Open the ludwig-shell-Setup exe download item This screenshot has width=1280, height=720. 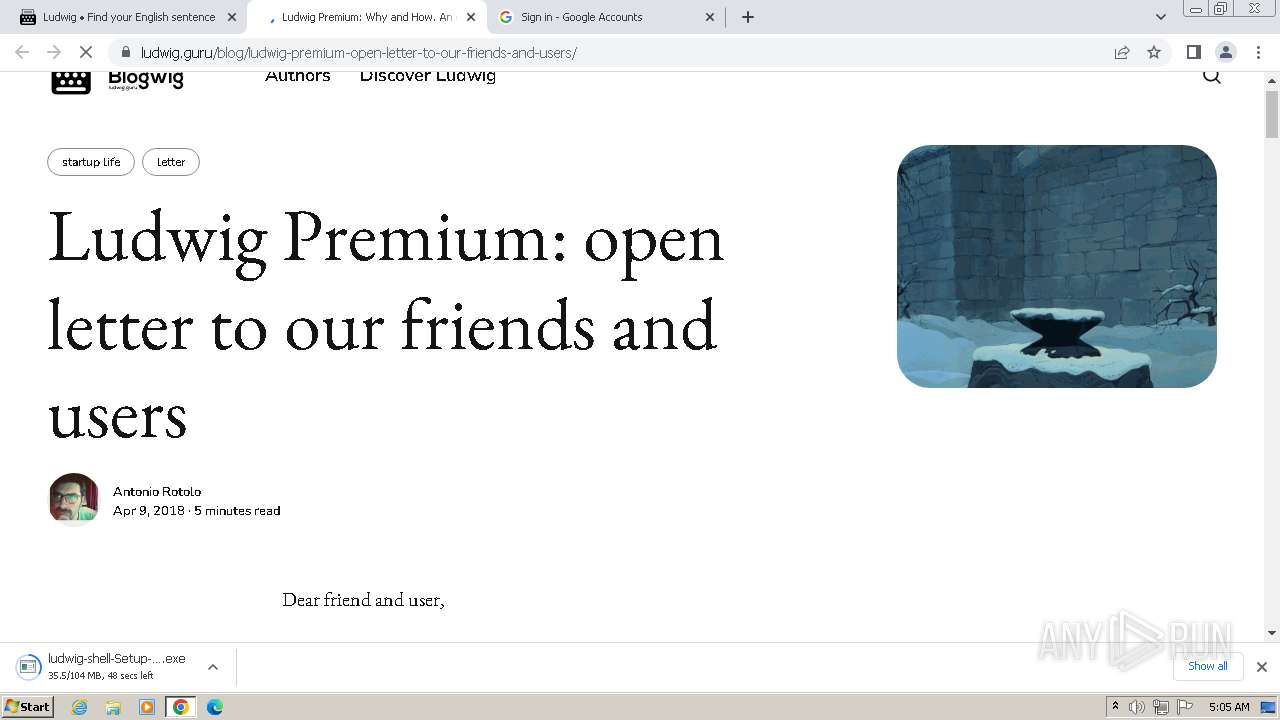(102, 667)
